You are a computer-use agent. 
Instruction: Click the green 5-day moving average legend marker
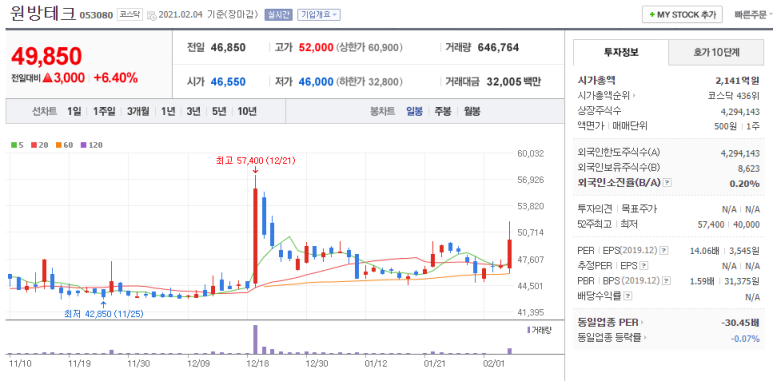click(x=14, y=145)
